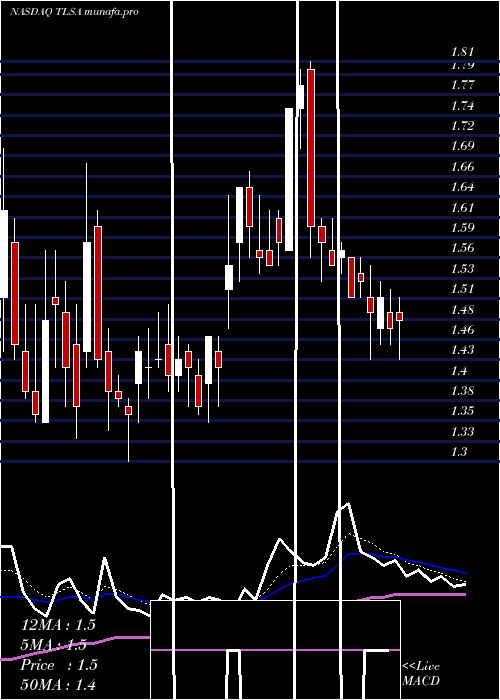Click the last red candle on the right
This screenshot has height=700, width=500.
(x=400, y=316)
